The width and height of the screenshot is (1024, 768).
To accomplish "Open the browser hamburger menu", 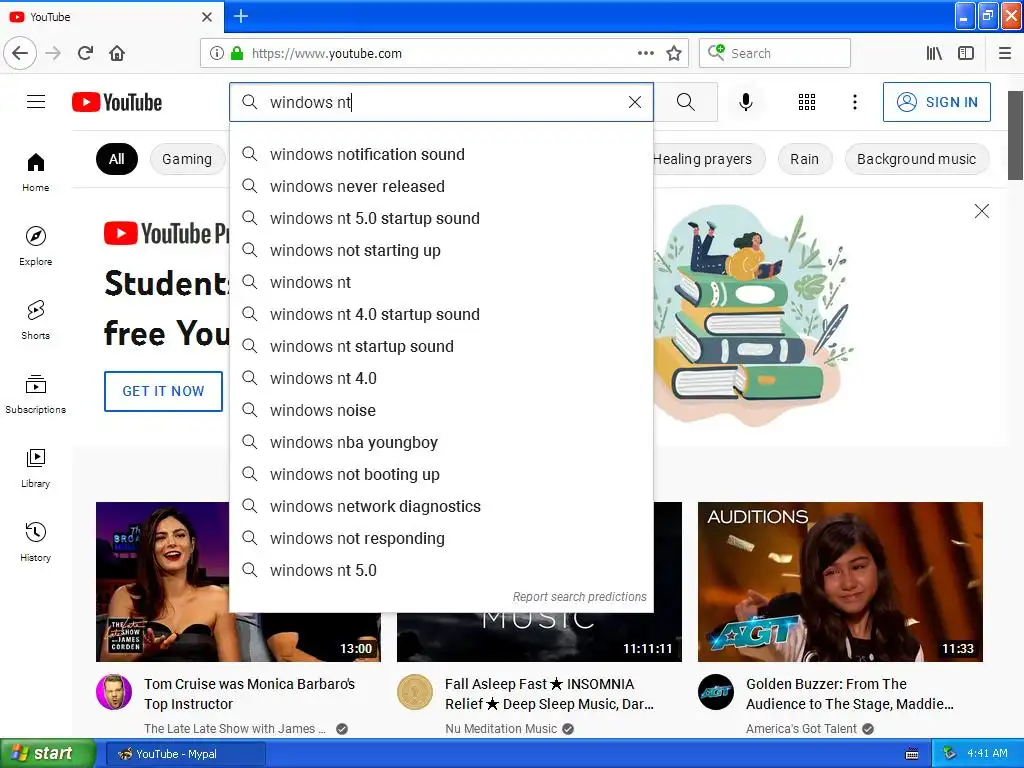I will [x=1005, y=53].
